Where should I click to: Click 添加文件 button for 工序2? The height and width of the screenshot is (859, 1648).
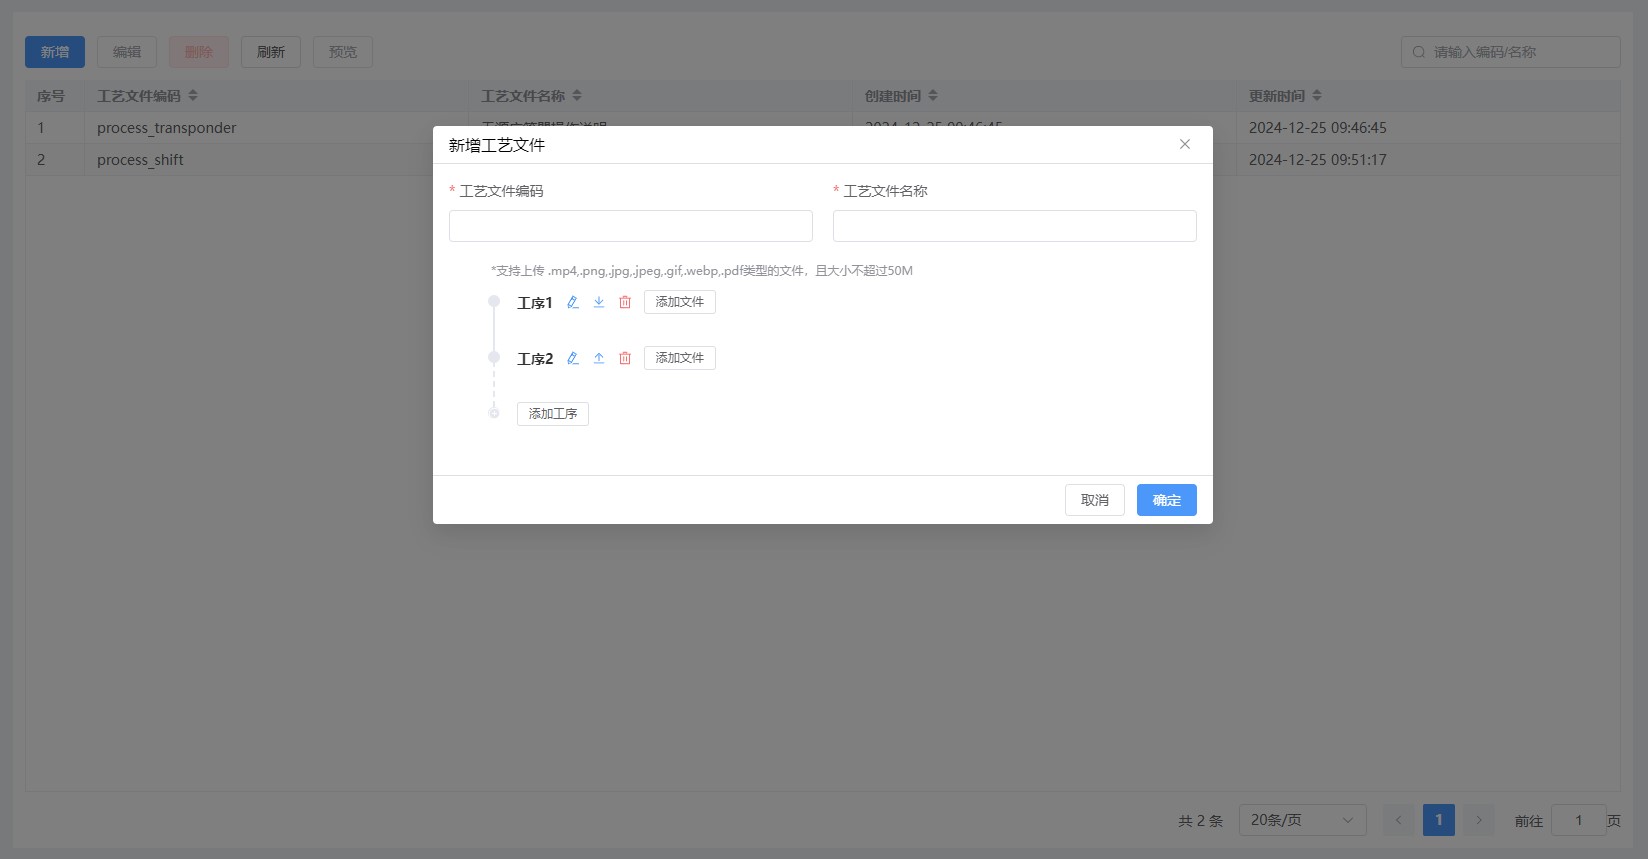(680, 358)
